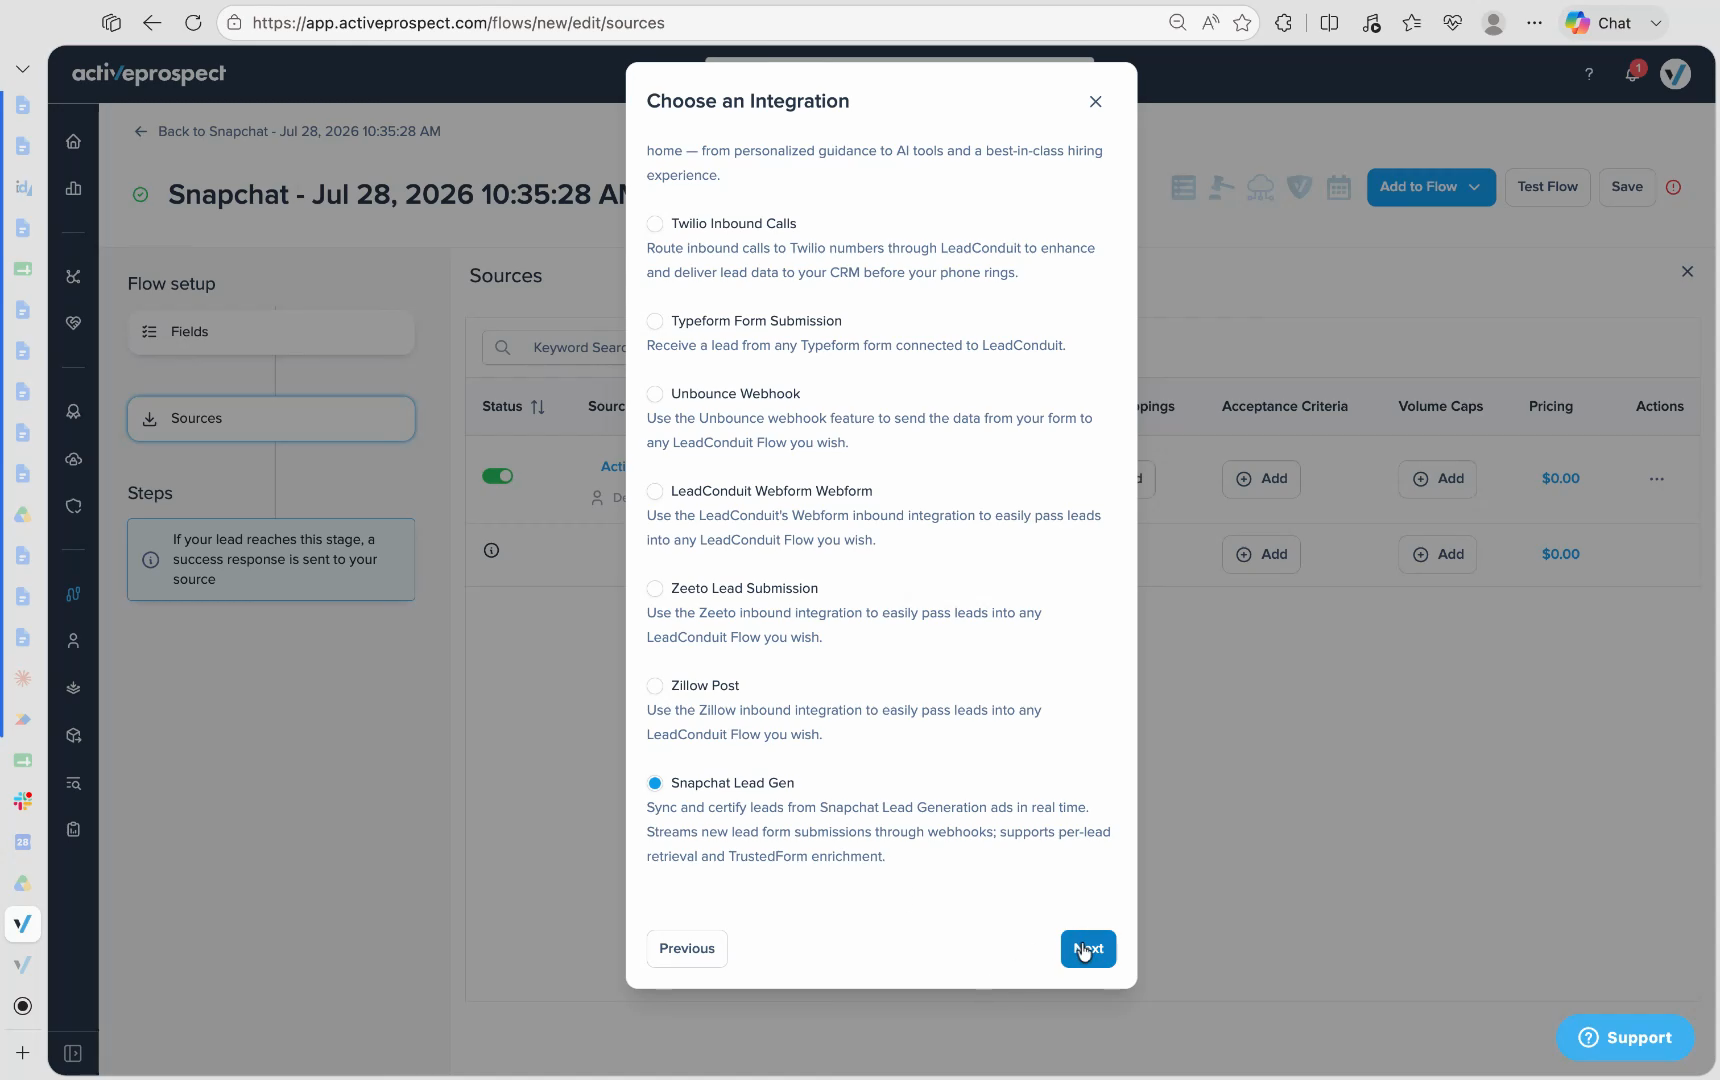Image resolution: width=1720 pixels, height=1080 pixels.
Task: Click the Test Flow button
Action: [1547, 187]
